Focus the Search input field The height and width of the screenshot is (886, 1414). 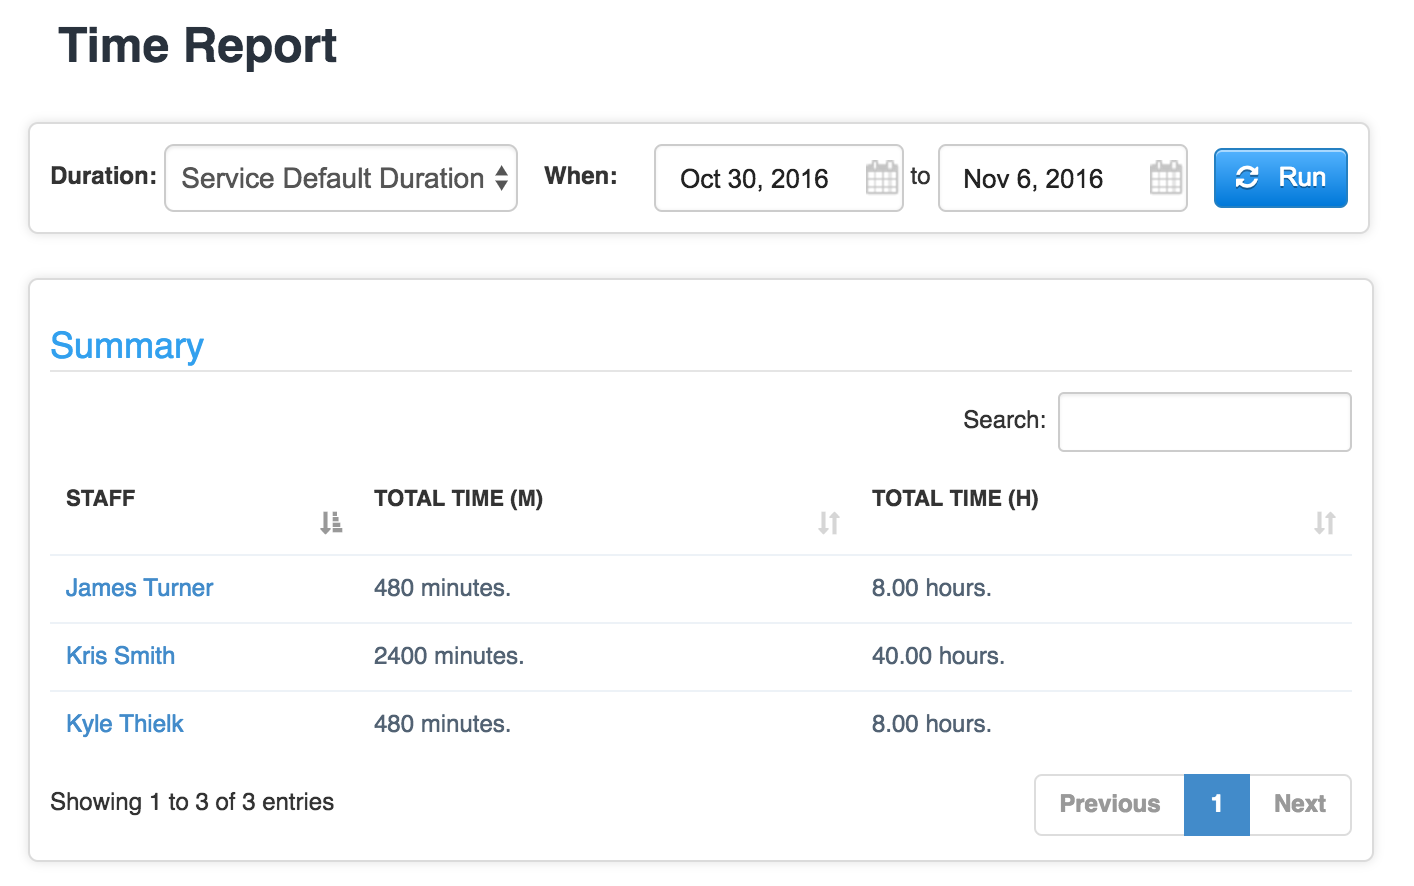coord(1205,422)
